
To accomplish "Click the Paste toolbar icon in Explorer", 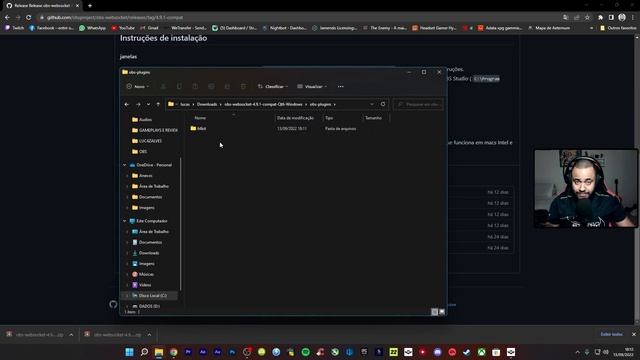I will (x=195, y=87).
